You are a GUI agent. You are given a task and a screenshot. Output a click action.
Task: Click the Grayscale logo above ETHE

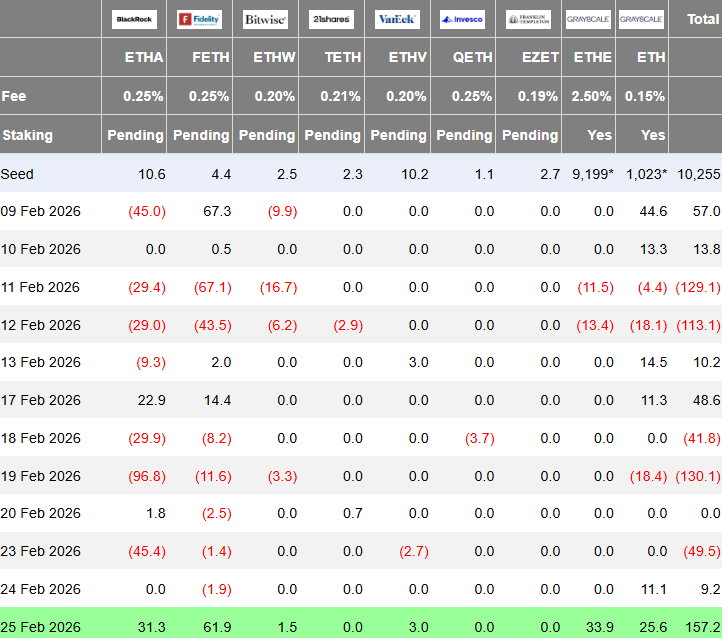point(588,19)
